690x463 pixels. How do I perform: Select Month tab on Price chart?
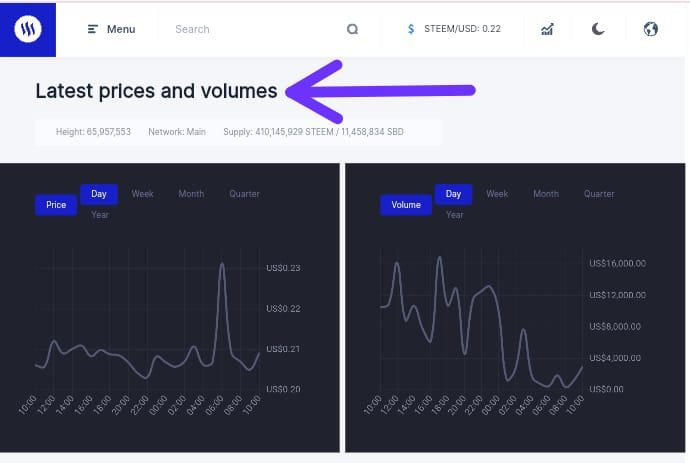[191, 194]
